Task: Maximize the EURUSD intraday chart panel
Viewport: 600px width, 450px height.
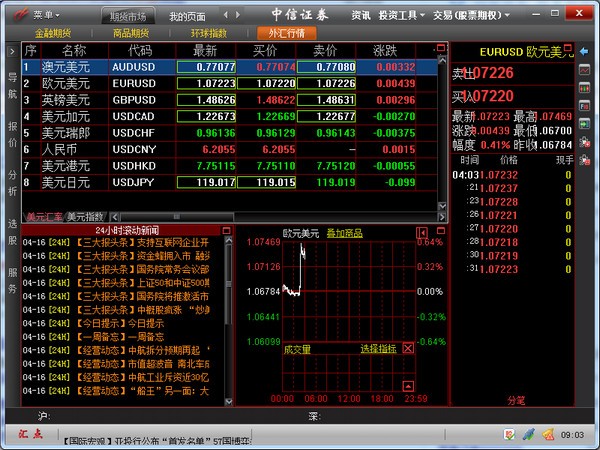Action: [x=441, y=230]
